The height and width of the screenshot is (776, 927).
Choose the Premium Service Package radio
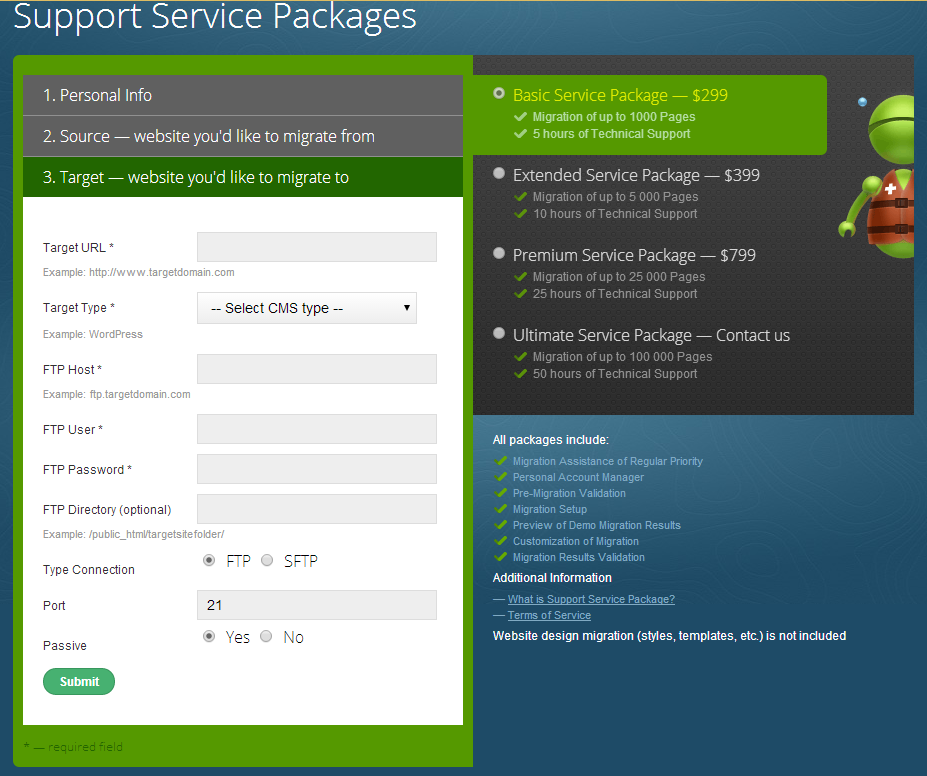tap(499, 254)
